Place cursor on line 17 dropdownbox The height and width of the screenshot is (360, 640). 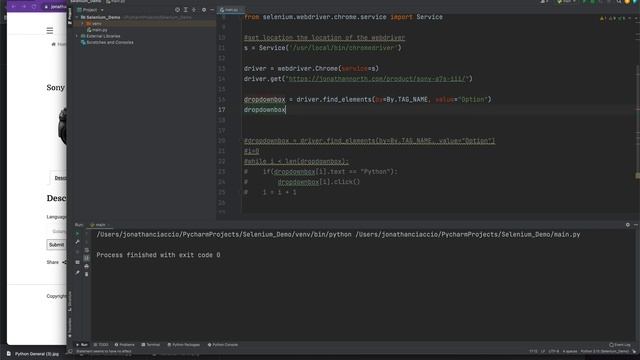pyautogui.click(x=264, y=110)
